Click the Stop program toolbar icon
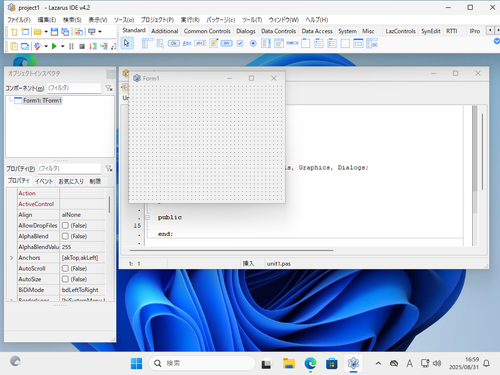 click(82, 46)
